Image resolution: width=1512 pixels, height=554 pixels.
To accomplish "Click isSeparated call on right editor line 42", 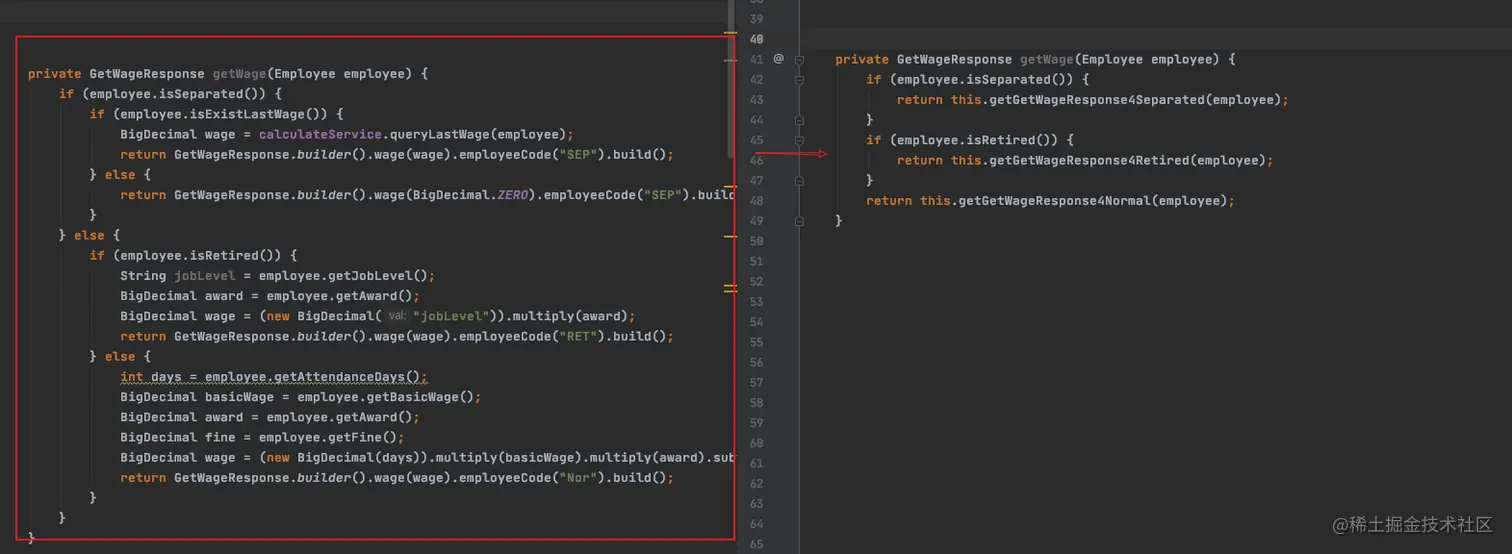I will tap(1008, 80).
